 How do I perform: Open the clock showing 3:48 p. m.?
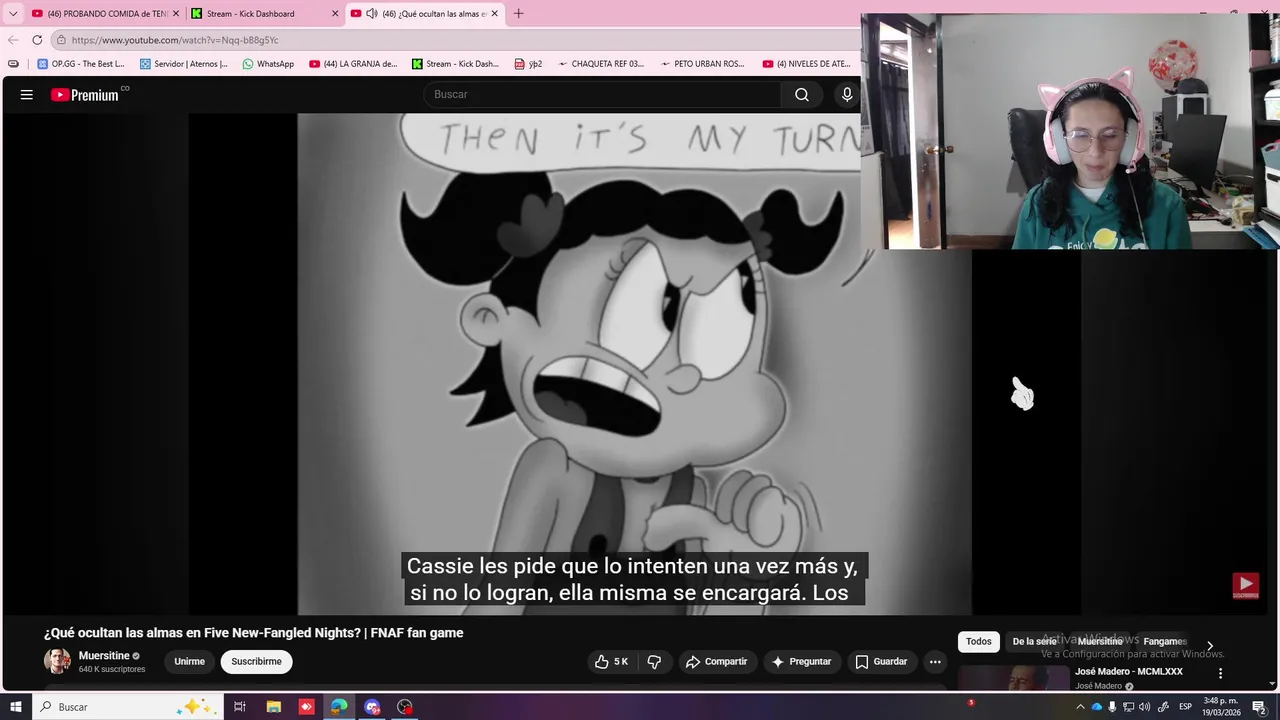point(1222,707)
